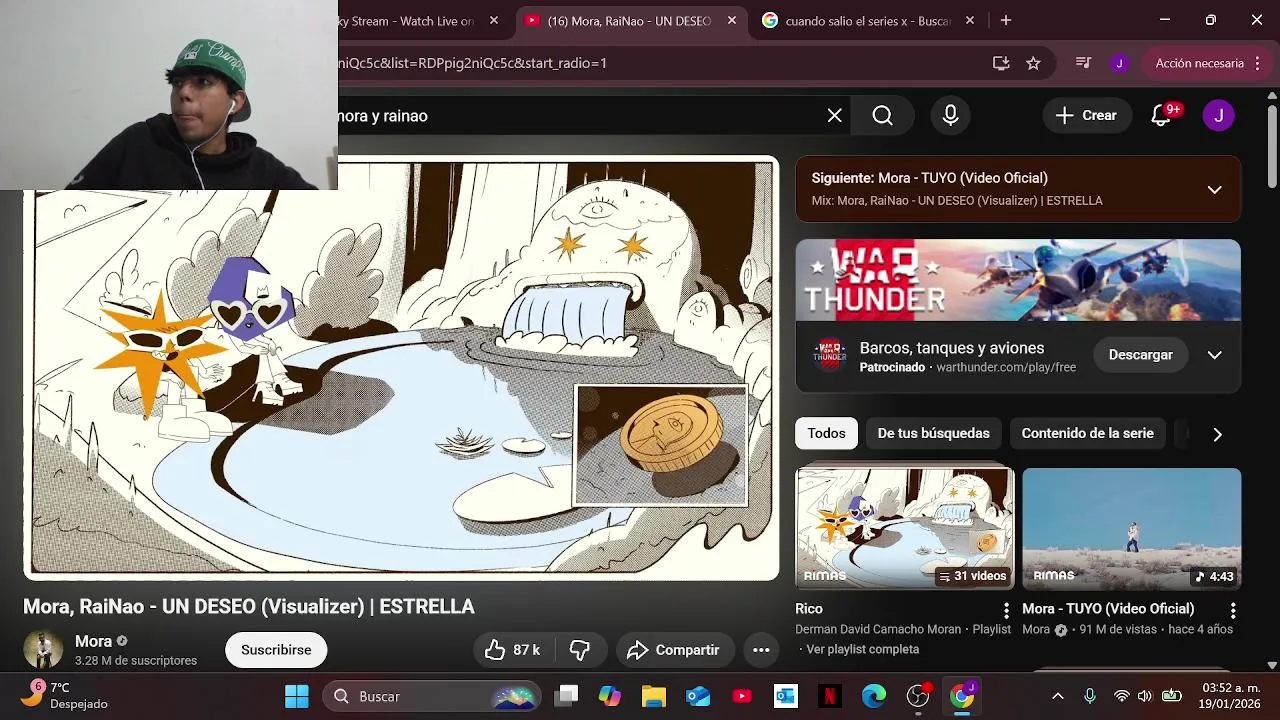The image size is (1280, 720).
Task: Clear the YouTube search box text
Action: tap(835, 116)
